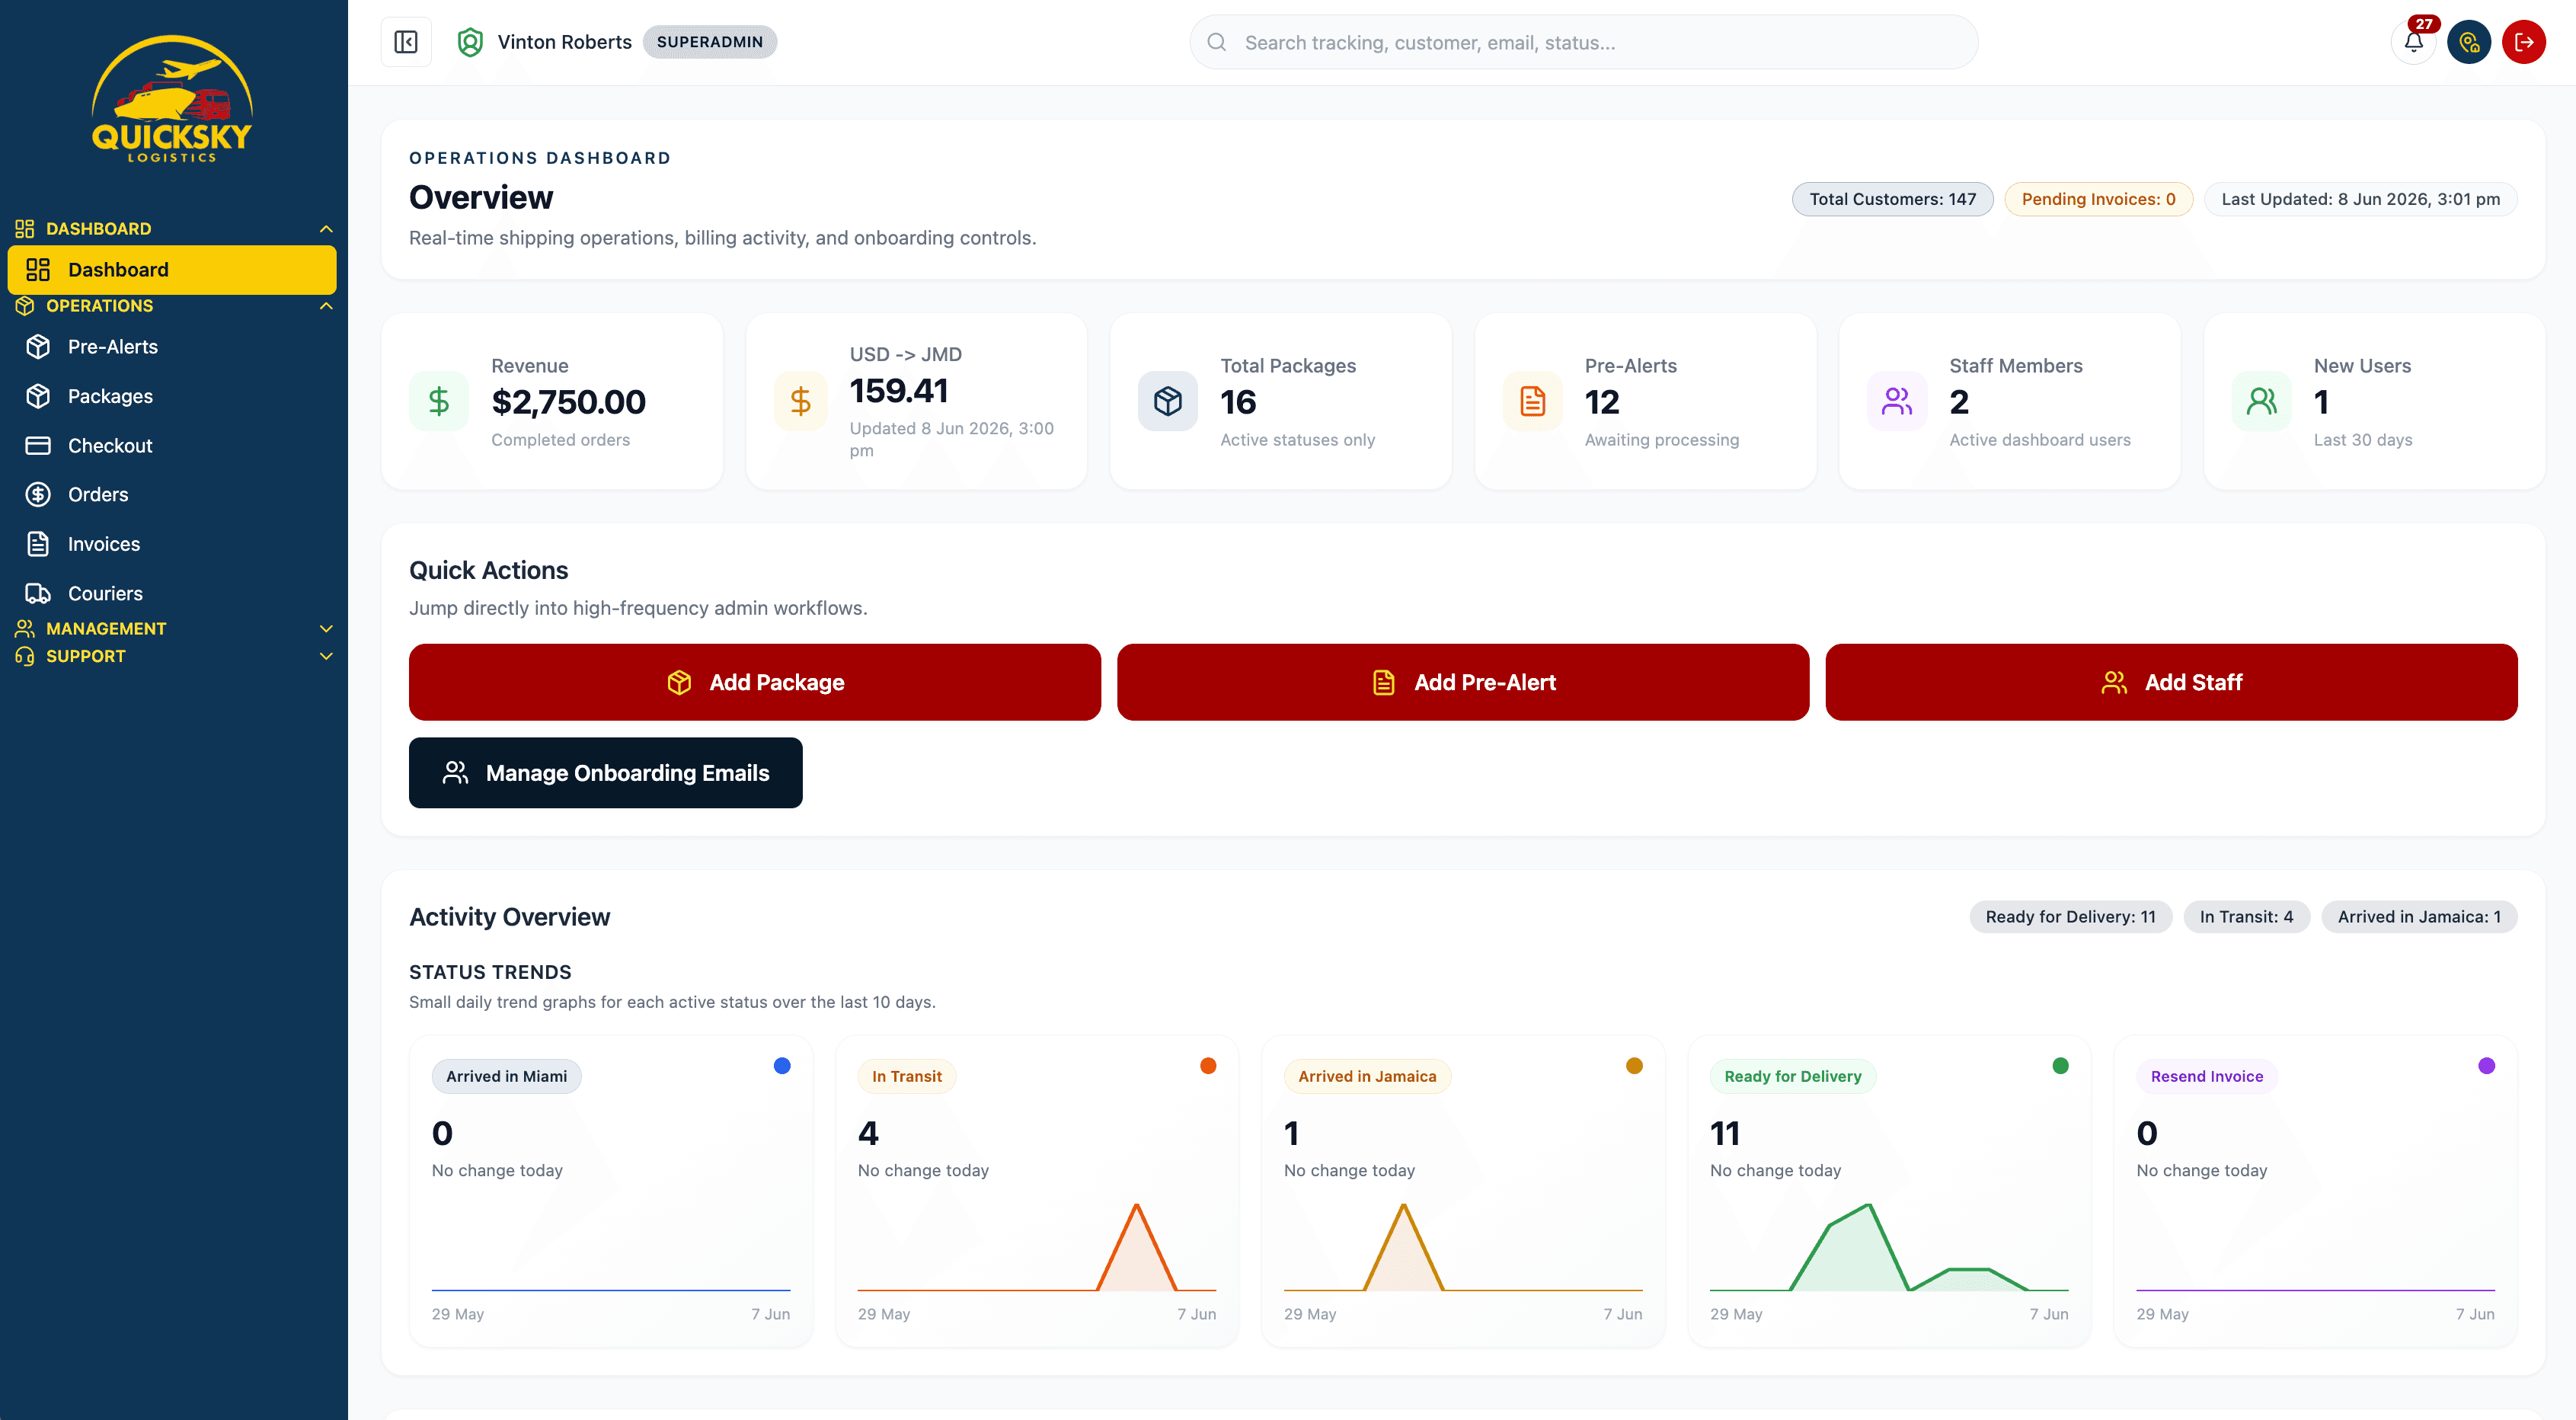Click the DASHBOARD section header label
Viewport: 2576px width, 1420px height.
pos(99,229)
